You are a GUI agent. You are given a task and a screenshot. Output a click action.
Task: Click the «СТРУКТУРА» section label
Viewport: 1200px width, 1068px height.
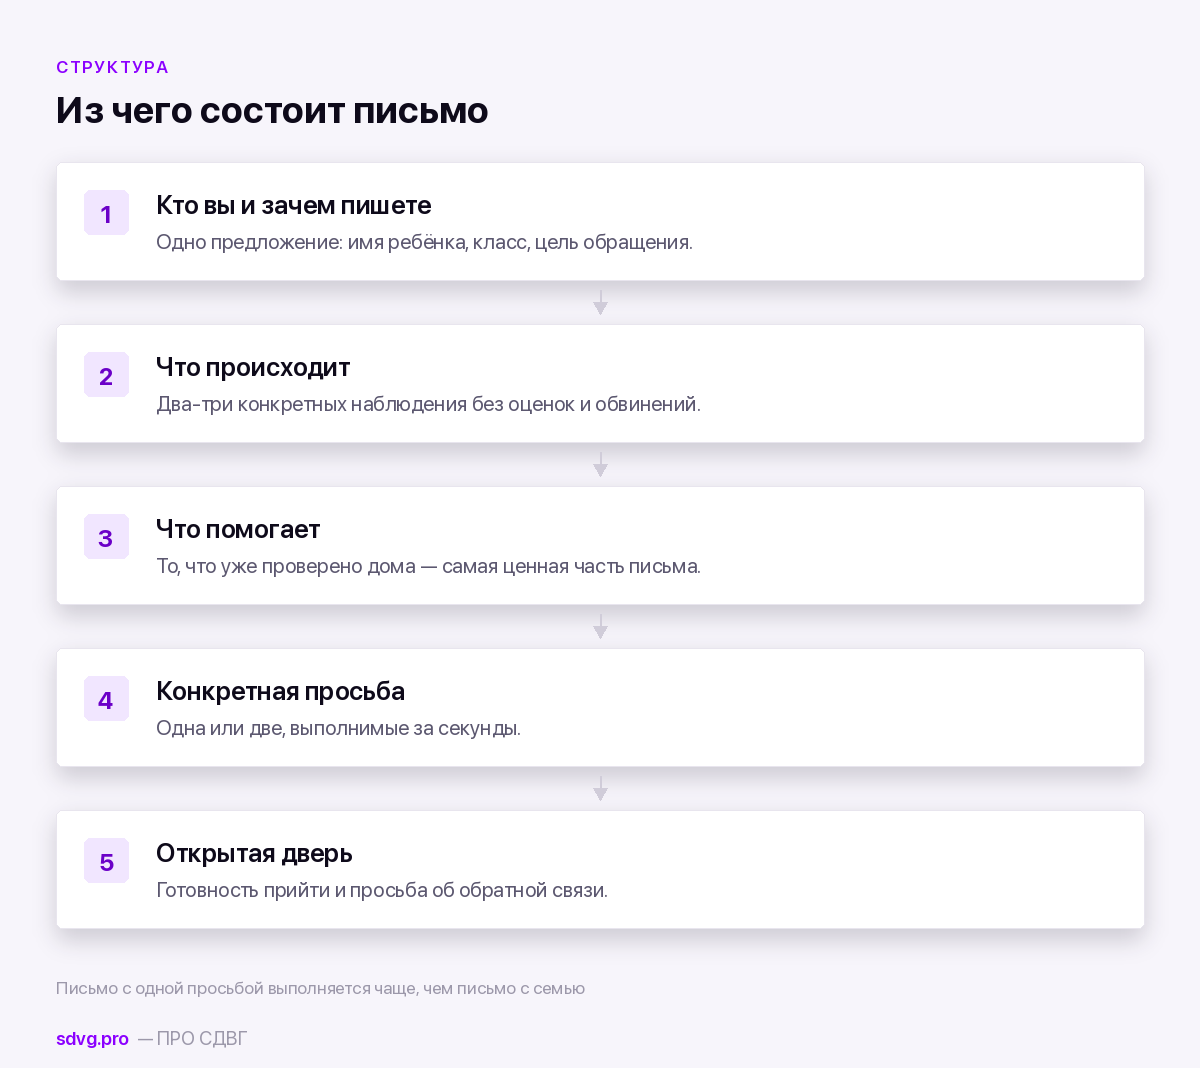113,67
